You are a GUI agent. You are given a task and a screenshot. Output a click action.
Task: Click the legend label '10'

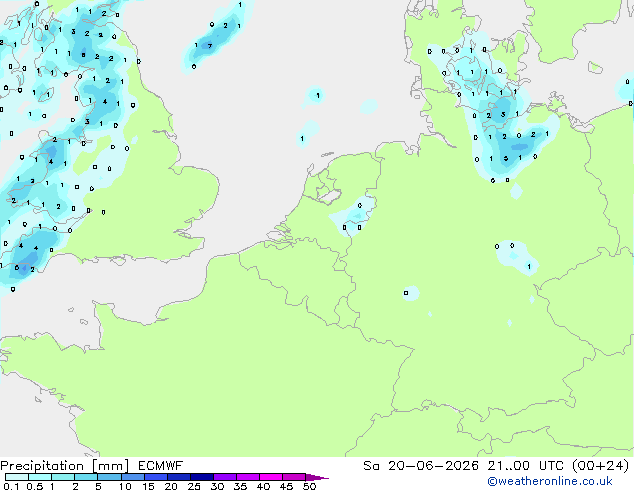125,486
